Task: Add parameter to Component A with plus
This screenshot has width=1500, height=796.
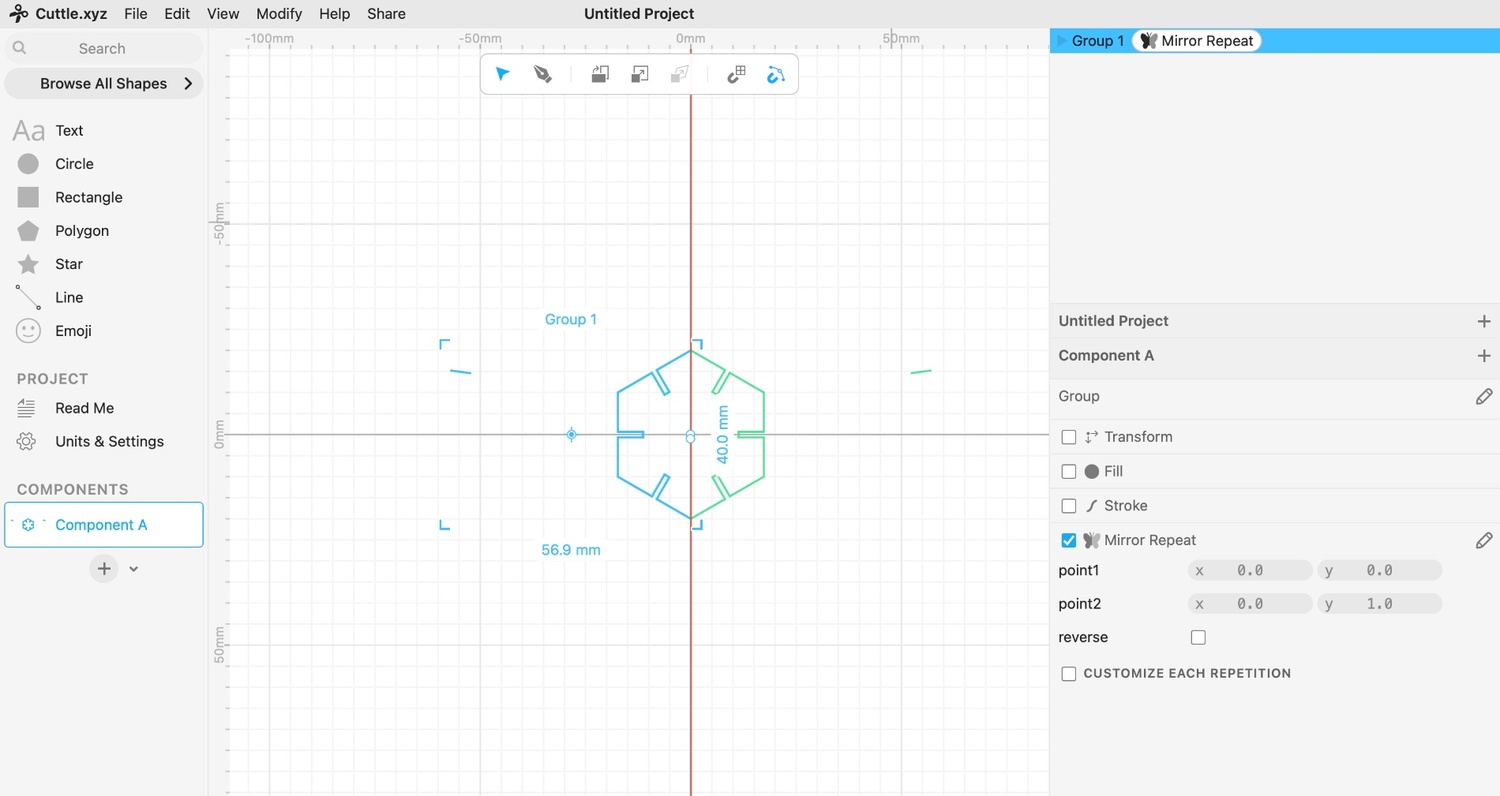Action: click(x=1484, y=356)
